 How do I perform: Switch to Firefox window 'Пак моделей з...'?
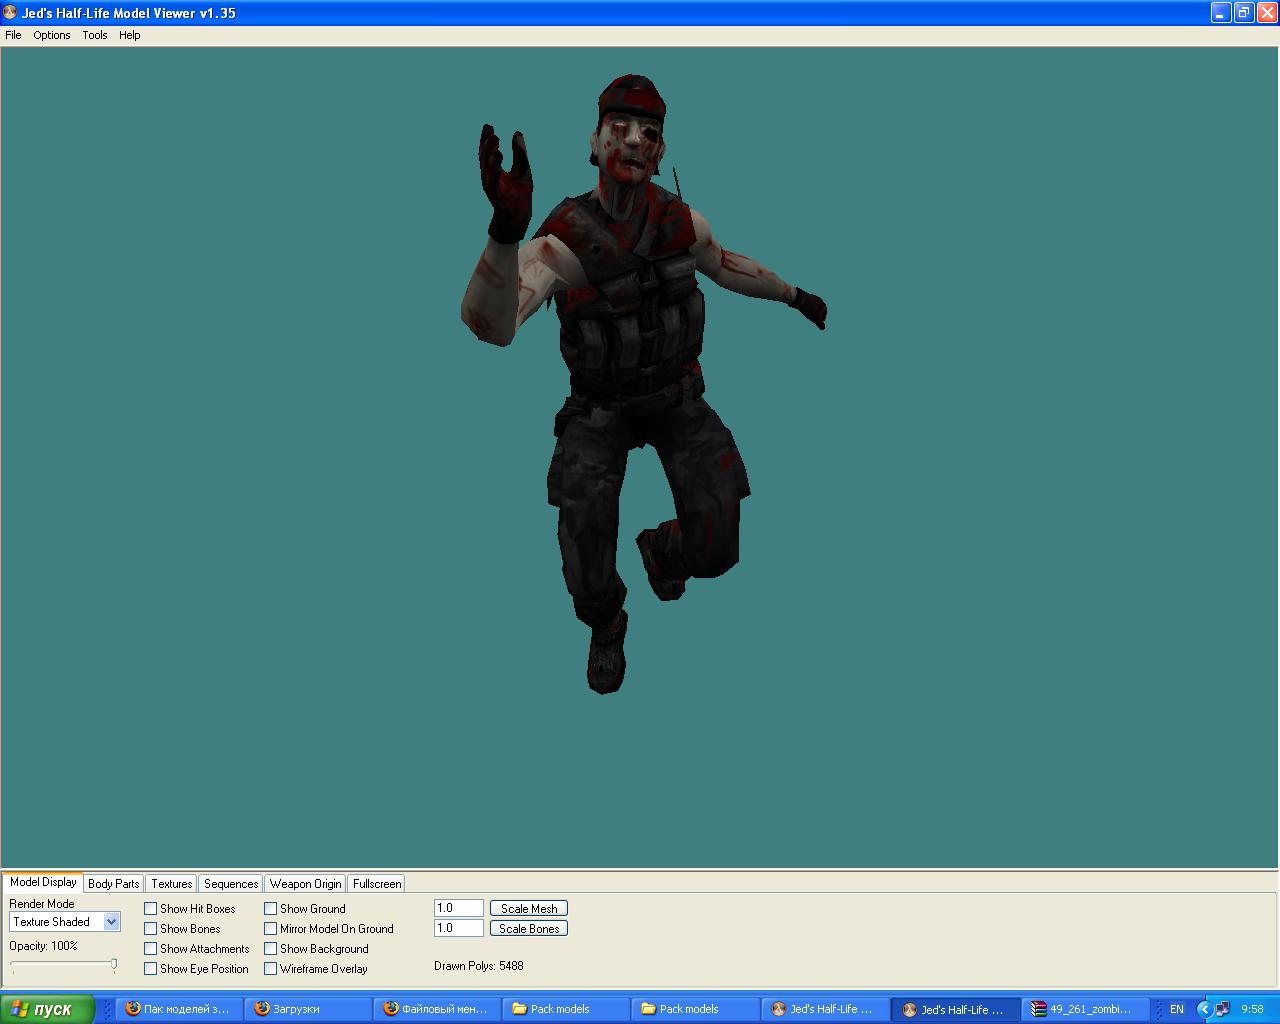(x=180, y=1009)
